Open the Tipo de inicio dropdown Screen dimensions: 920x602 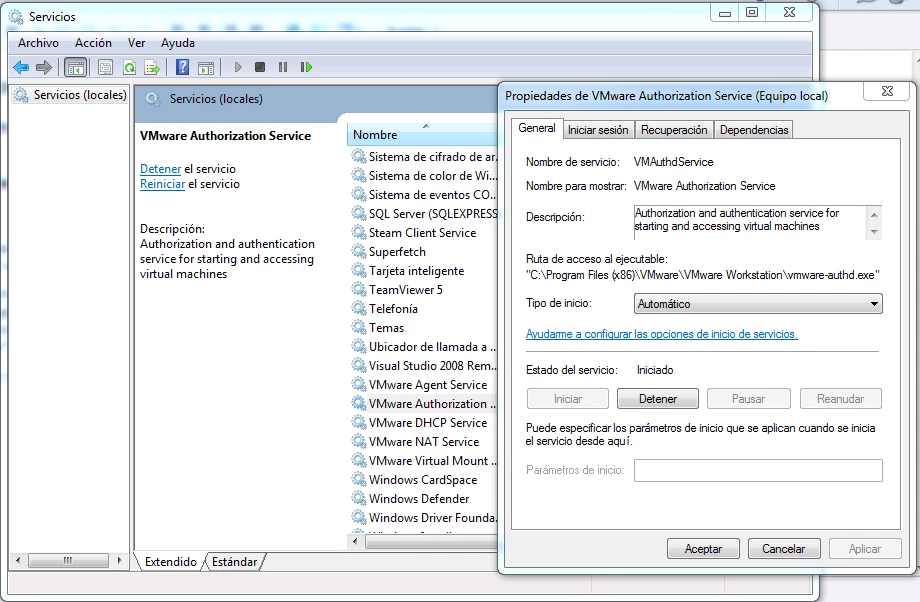pyautogui.click(x=758, y=304)
